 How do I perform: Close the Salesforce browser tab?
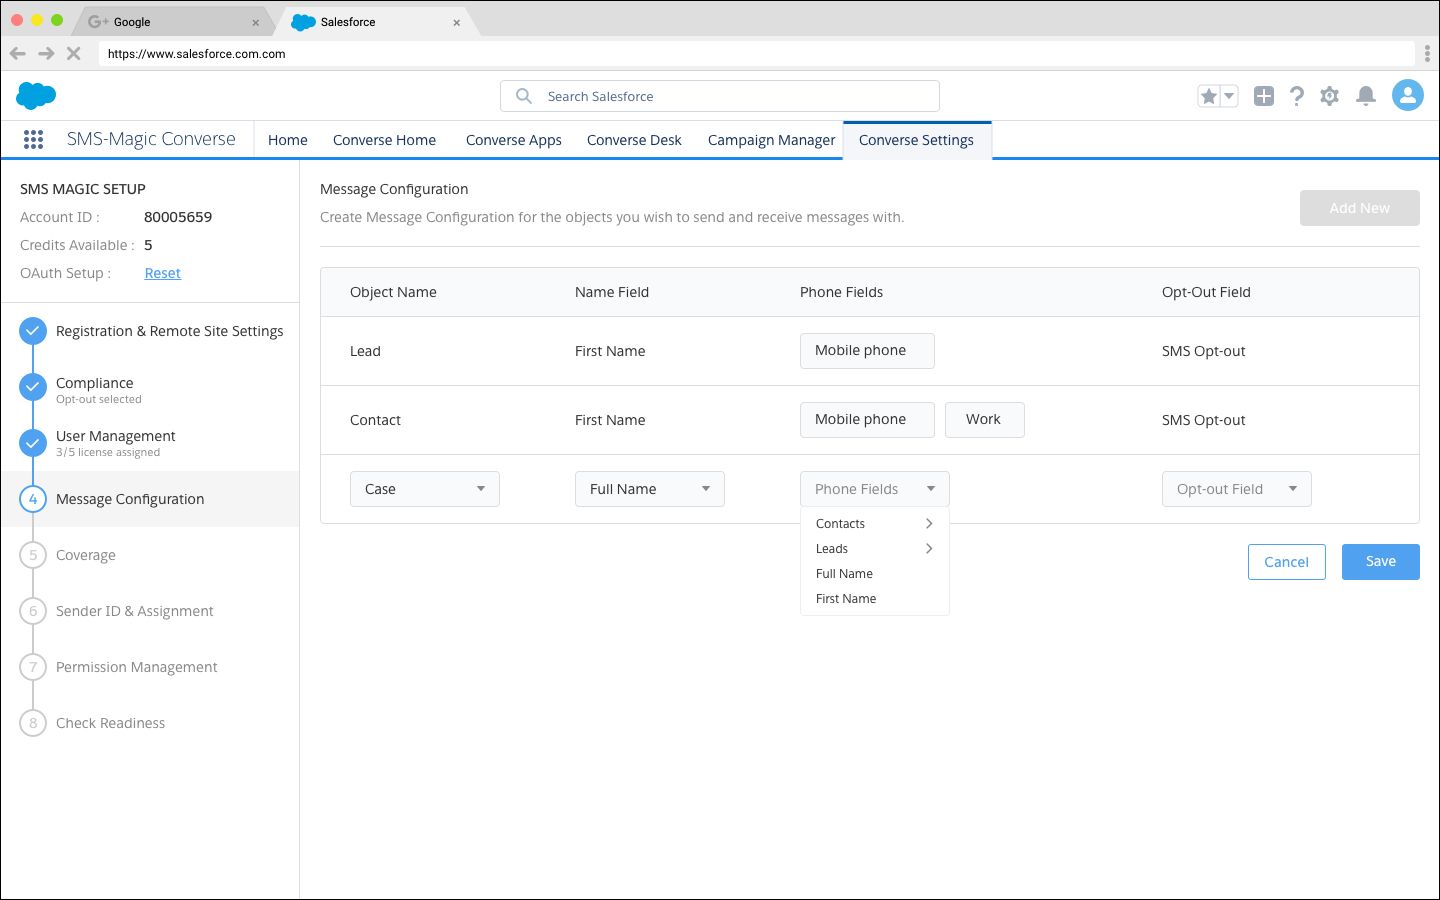[x=457, y=22]
